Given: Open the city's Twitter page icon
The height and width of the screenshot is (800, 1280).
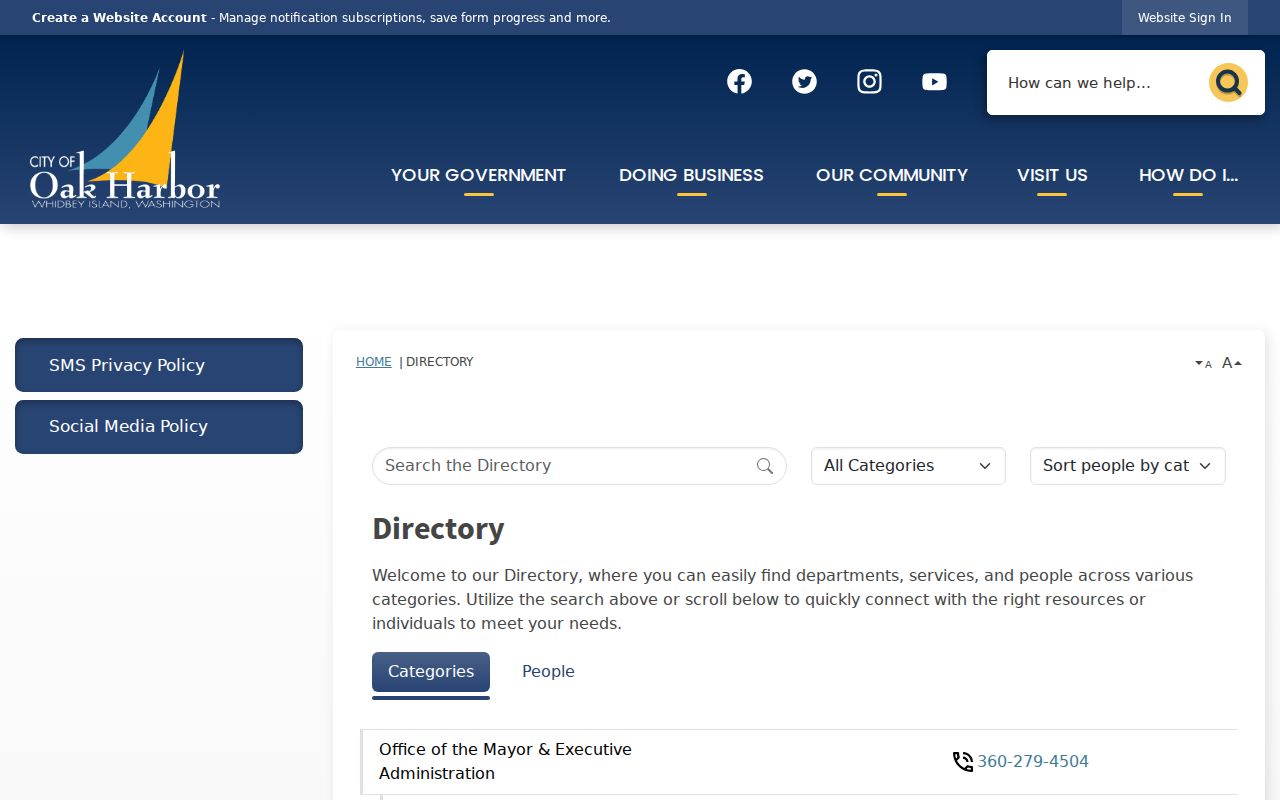Looking at the screenshot, I should click(x=804, y=82).
